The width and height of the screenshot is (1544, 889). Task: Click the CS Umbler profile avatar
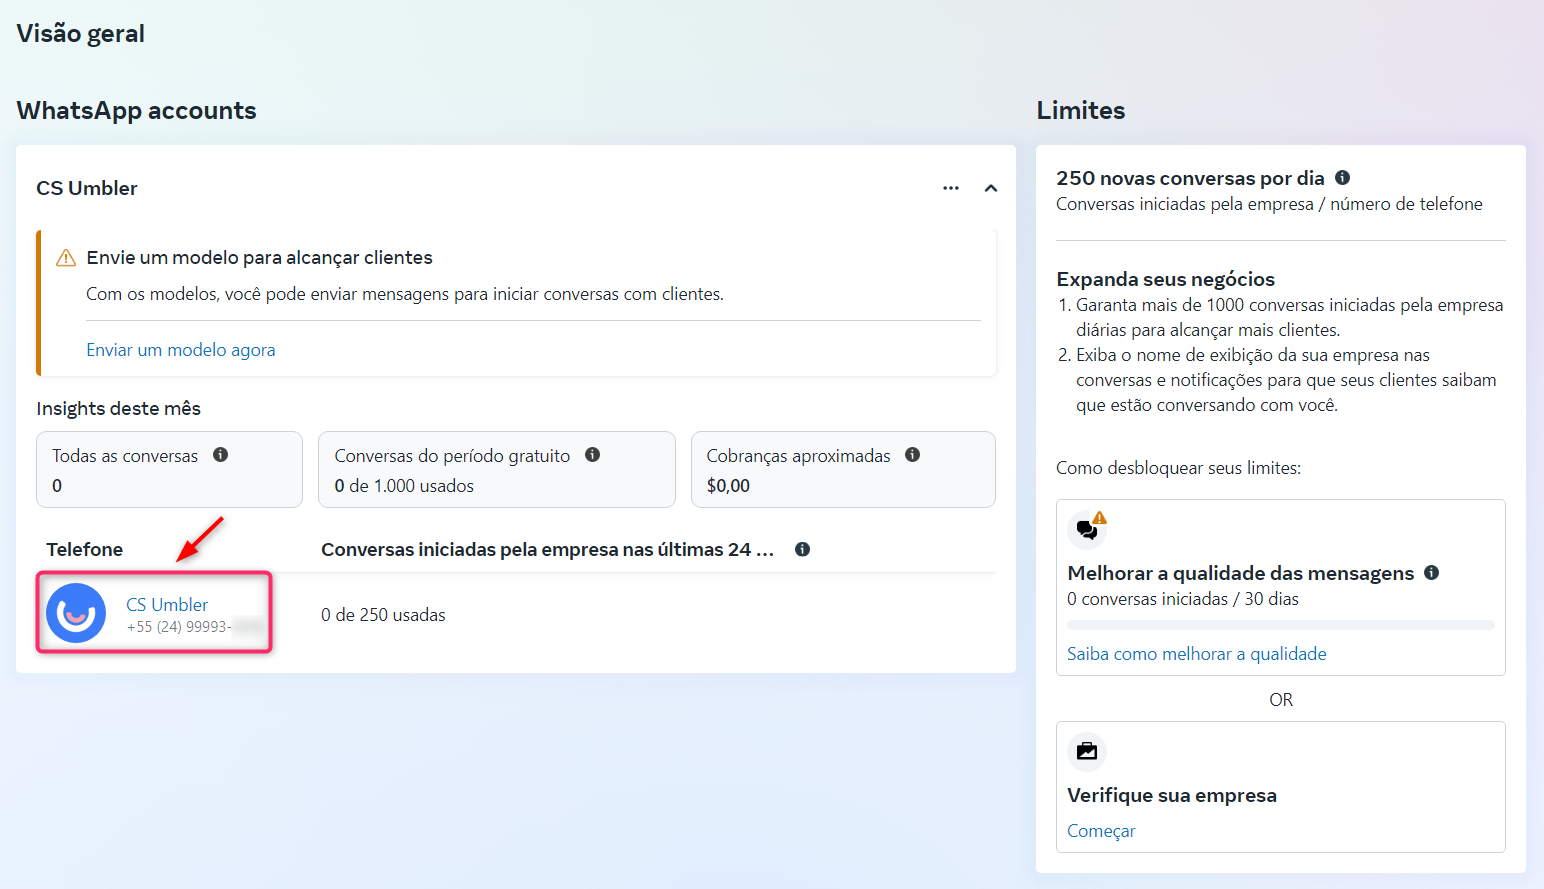click(76, 613)
